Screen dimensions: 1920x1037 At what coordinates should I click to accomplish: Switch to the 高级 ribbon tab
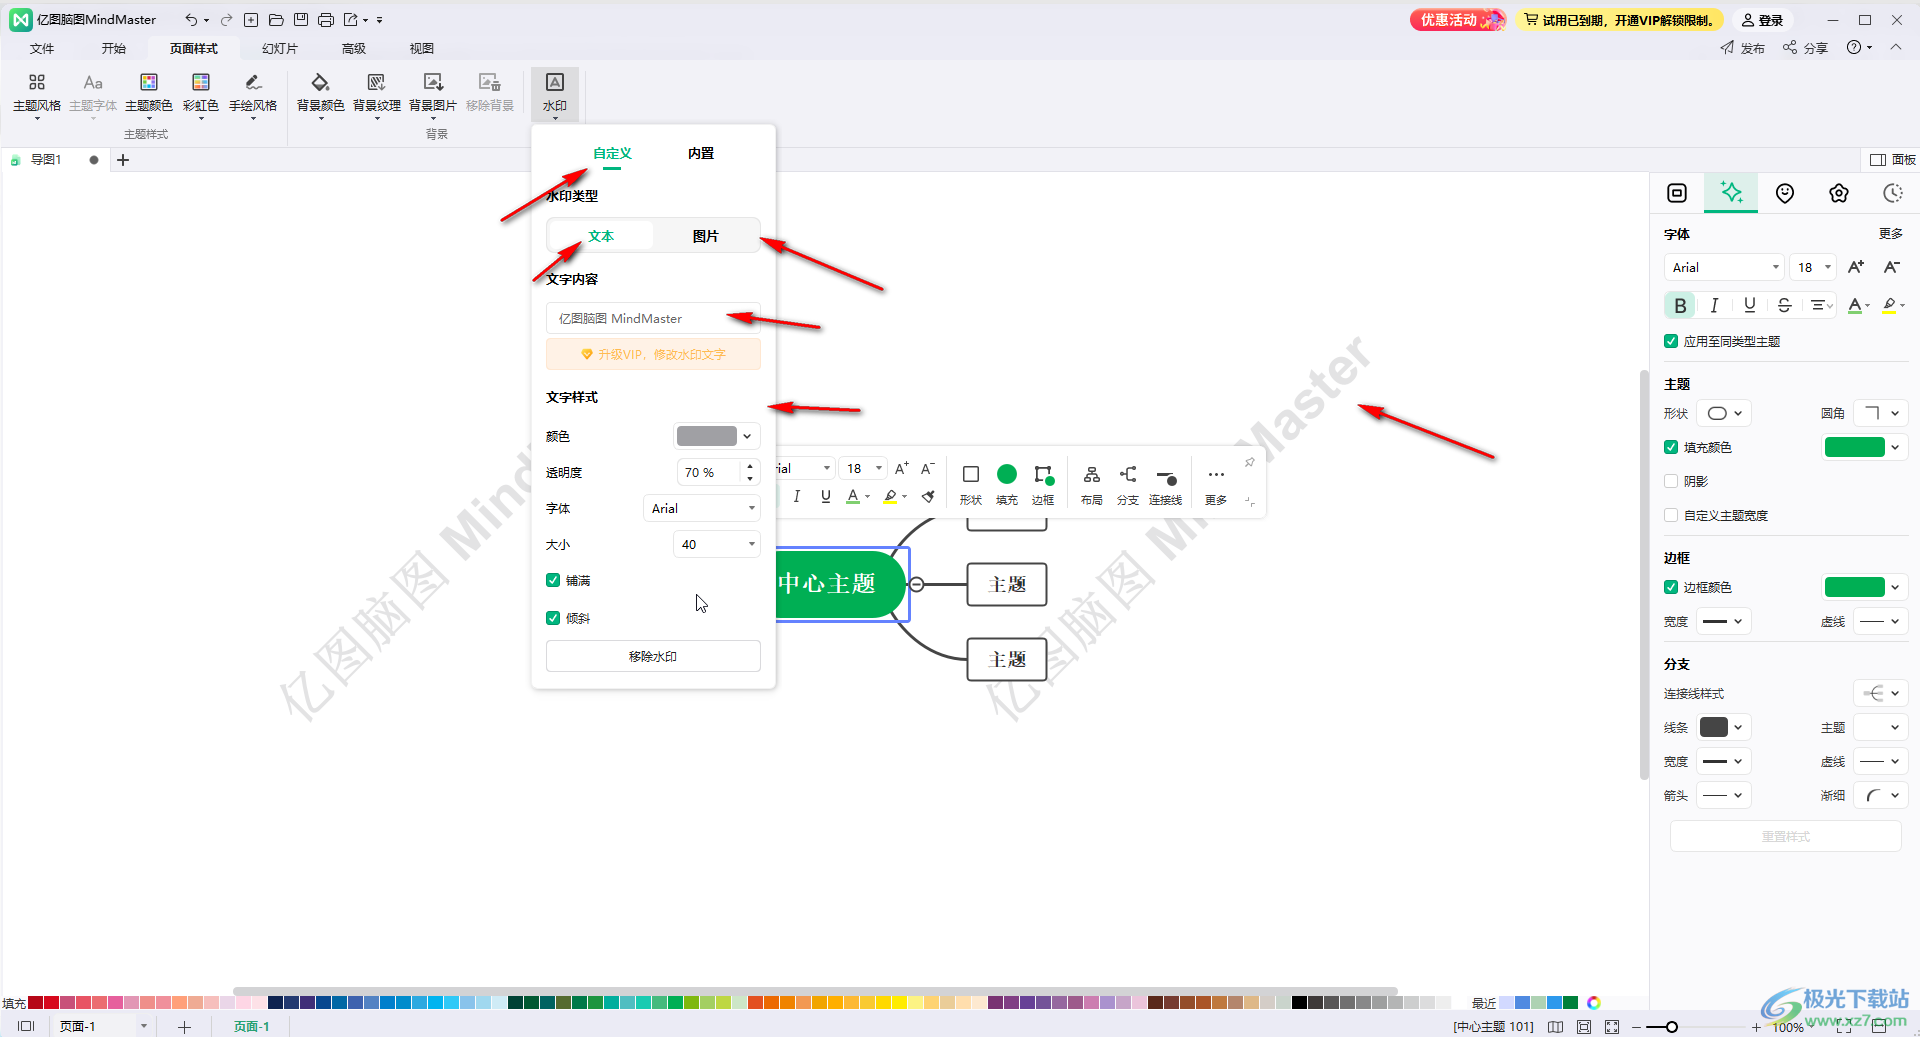pyautogui.click(x=354, y=48)
